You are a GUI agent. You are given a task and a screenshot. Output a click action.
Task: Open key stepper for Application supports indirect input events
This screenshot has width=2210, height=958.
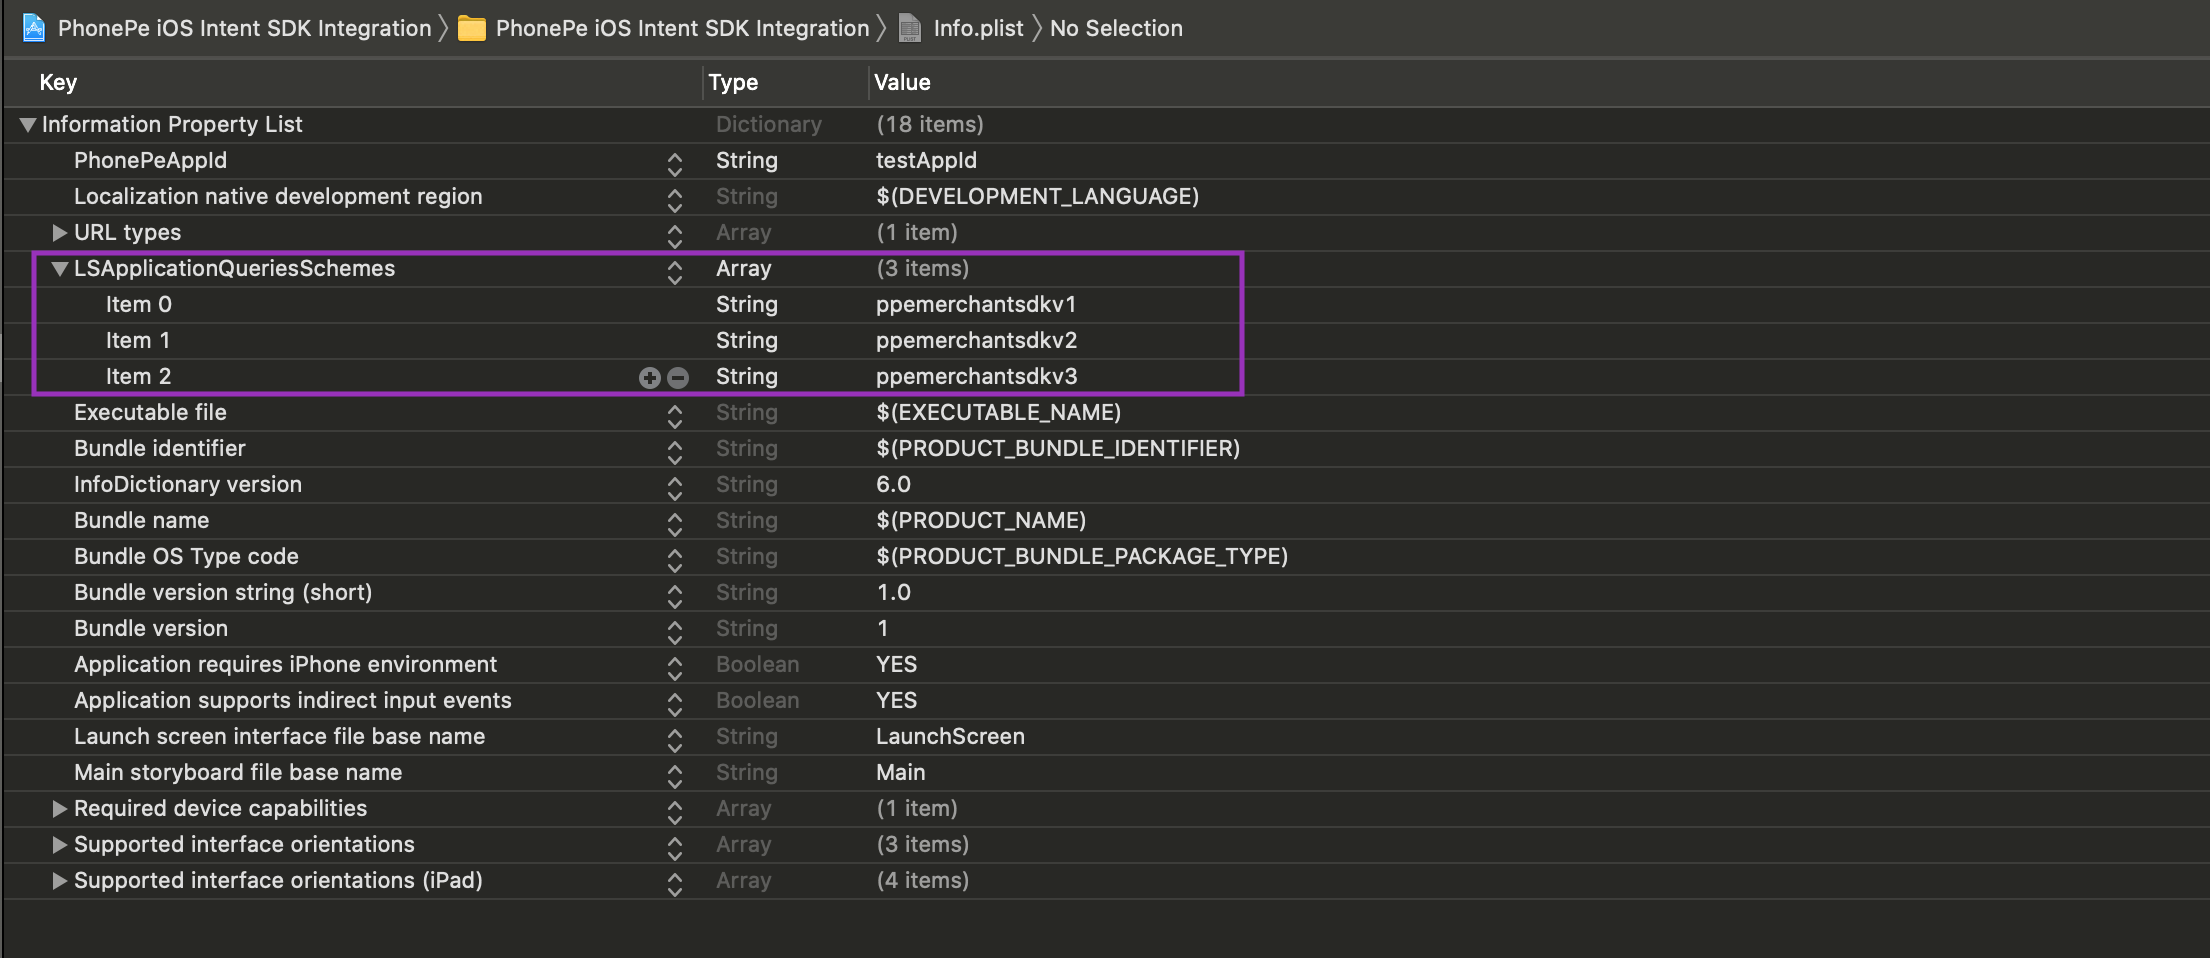(x=675, y=704)
